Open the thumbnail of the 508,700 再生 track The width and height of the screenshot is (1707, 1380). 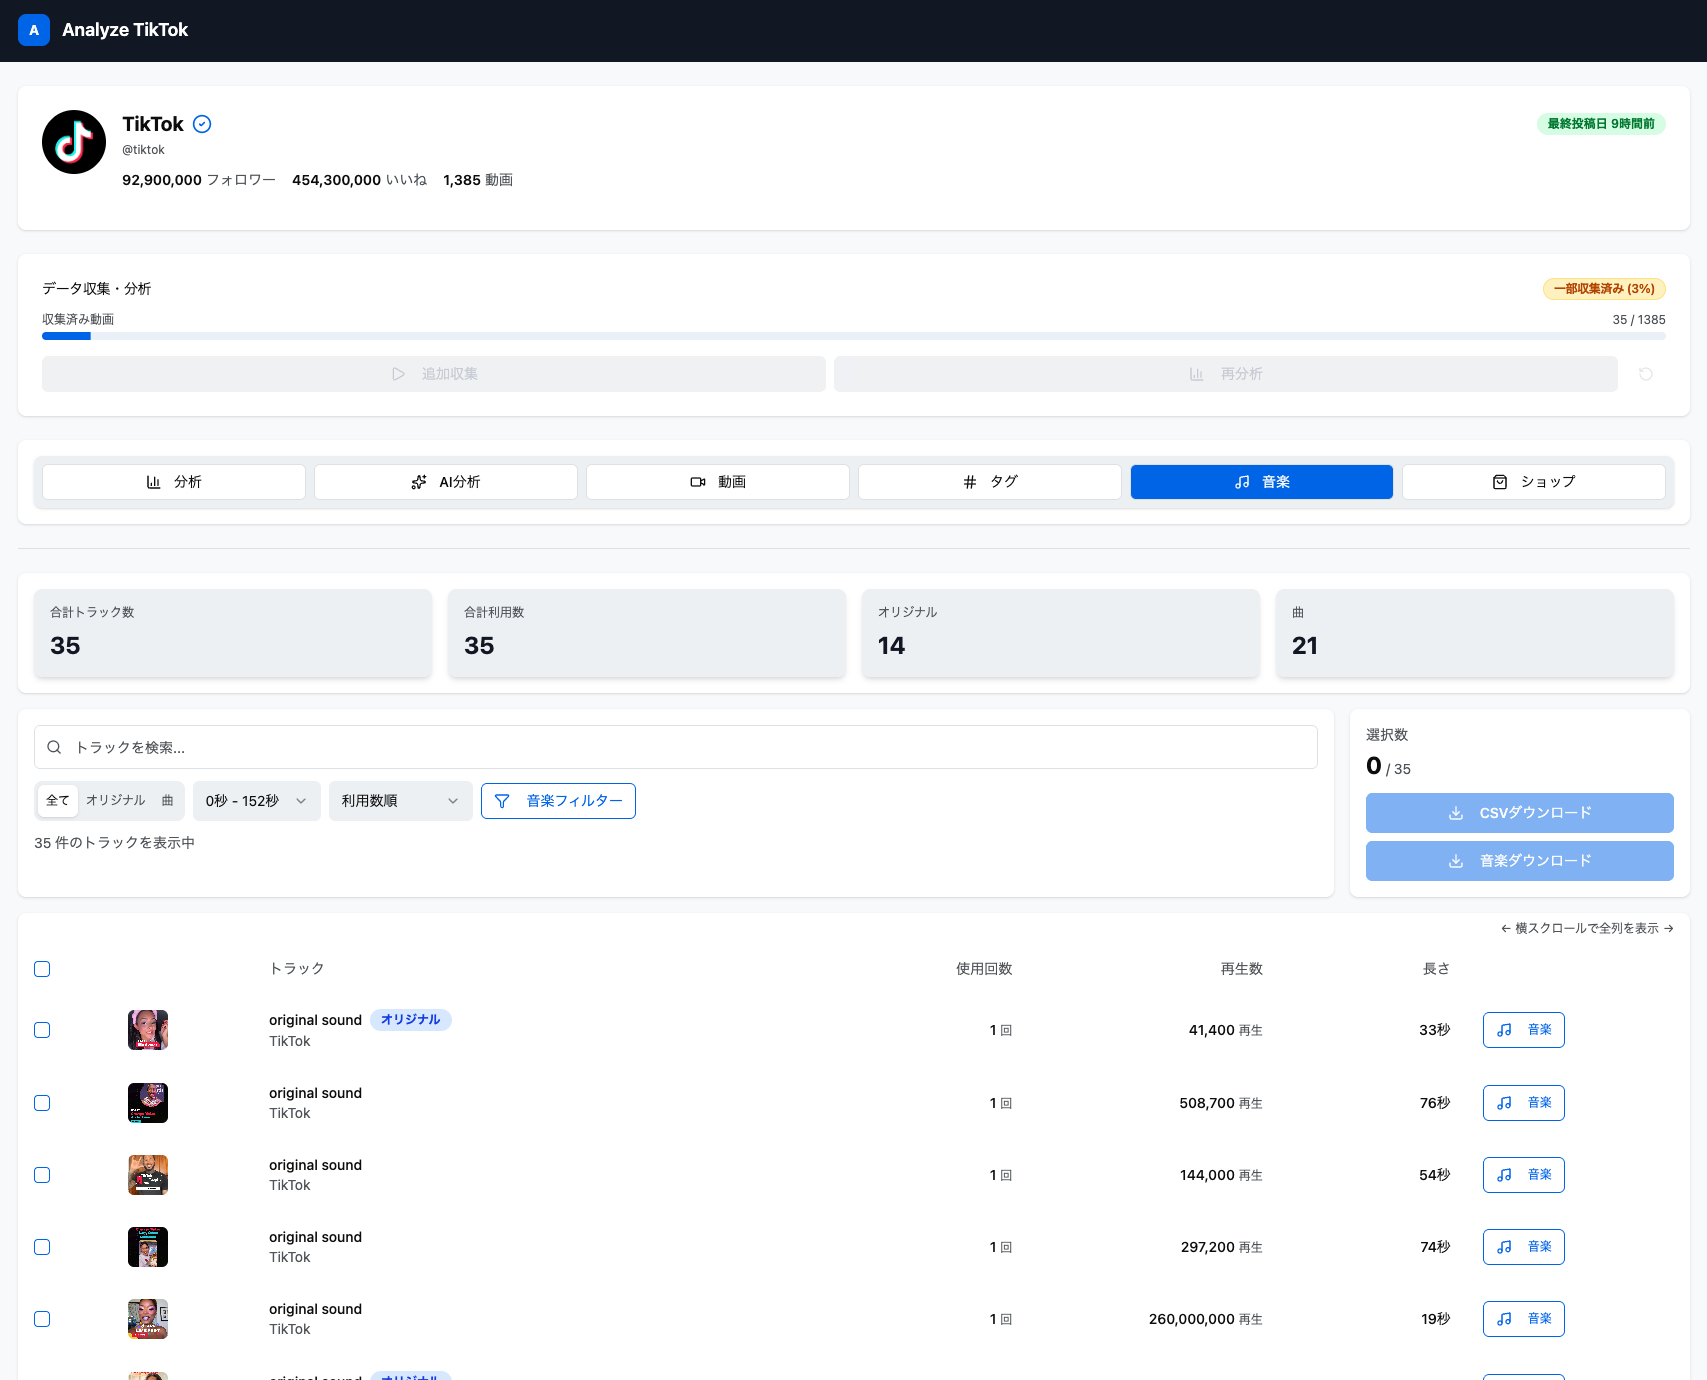147,1102
